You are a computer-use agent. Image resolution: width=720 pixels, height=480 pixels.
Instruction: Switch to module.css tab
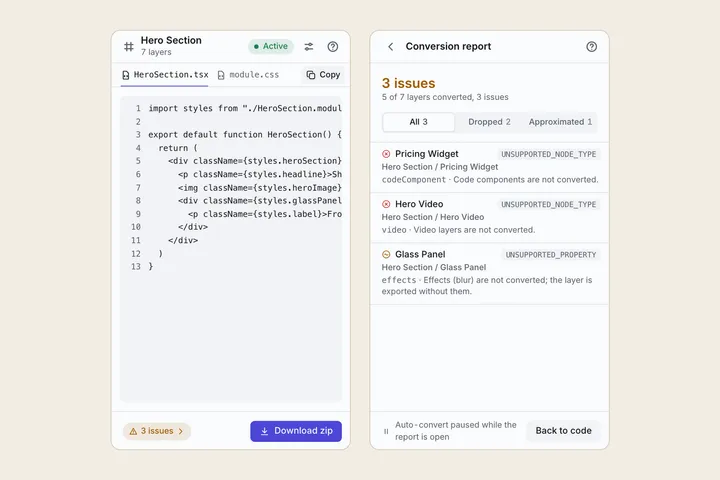click(x=248, y=75)
